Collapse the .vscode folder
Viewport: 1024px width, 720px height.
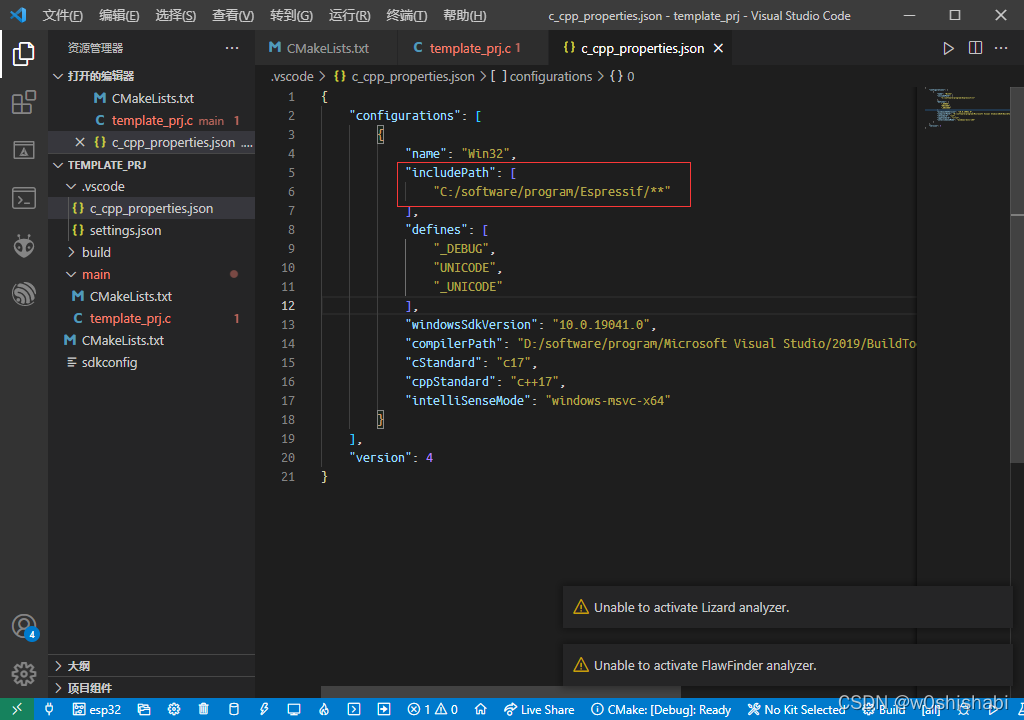pyautogui.click(x=152, y=186)
